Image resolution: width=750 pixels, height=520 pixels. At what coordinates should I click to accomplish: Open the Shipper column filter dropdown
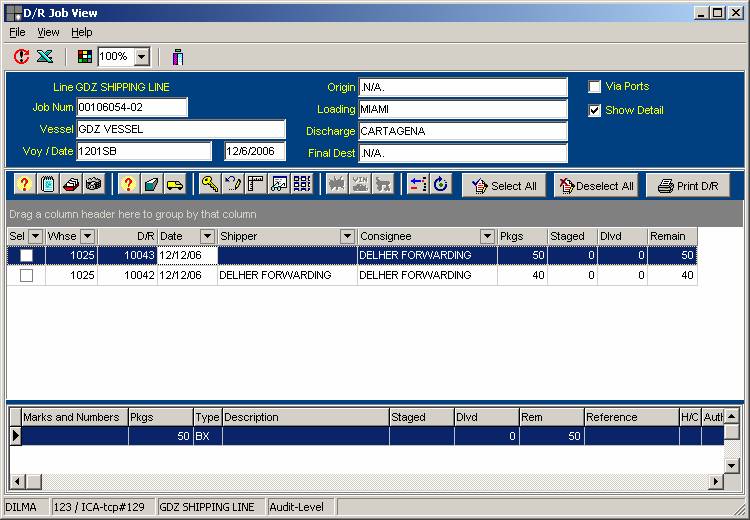pyautogui.click(x=347, y=236)
